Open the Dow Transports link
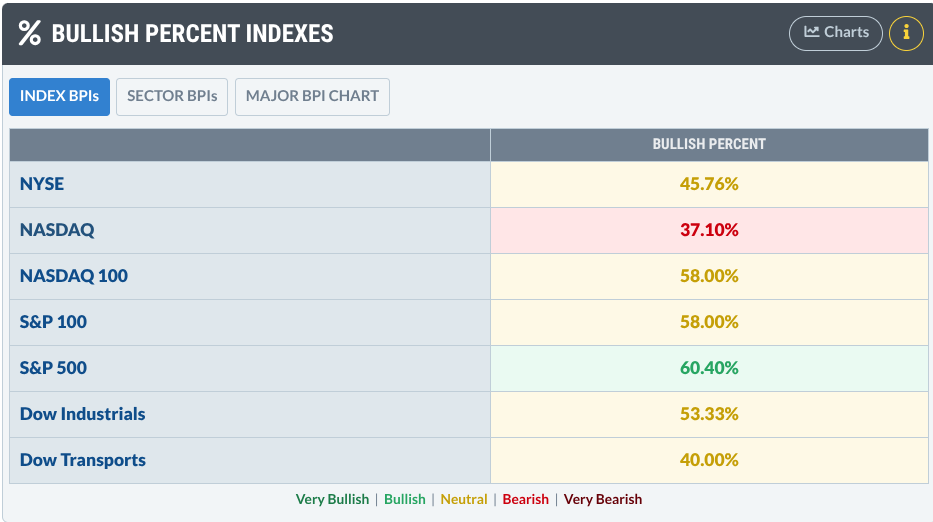This screenshot has width=933, height=522. point(83,460)
